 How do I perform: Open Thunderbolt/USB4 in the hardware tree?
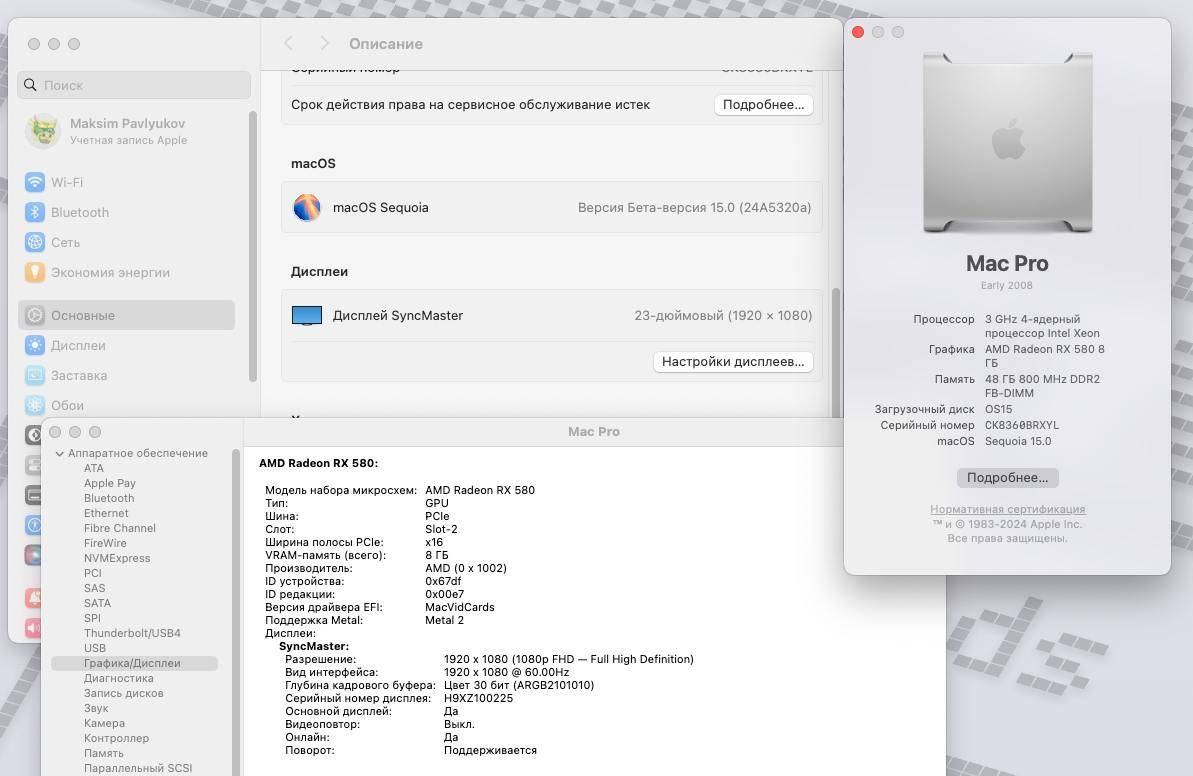pyautogui.click(x=132, y=633)
